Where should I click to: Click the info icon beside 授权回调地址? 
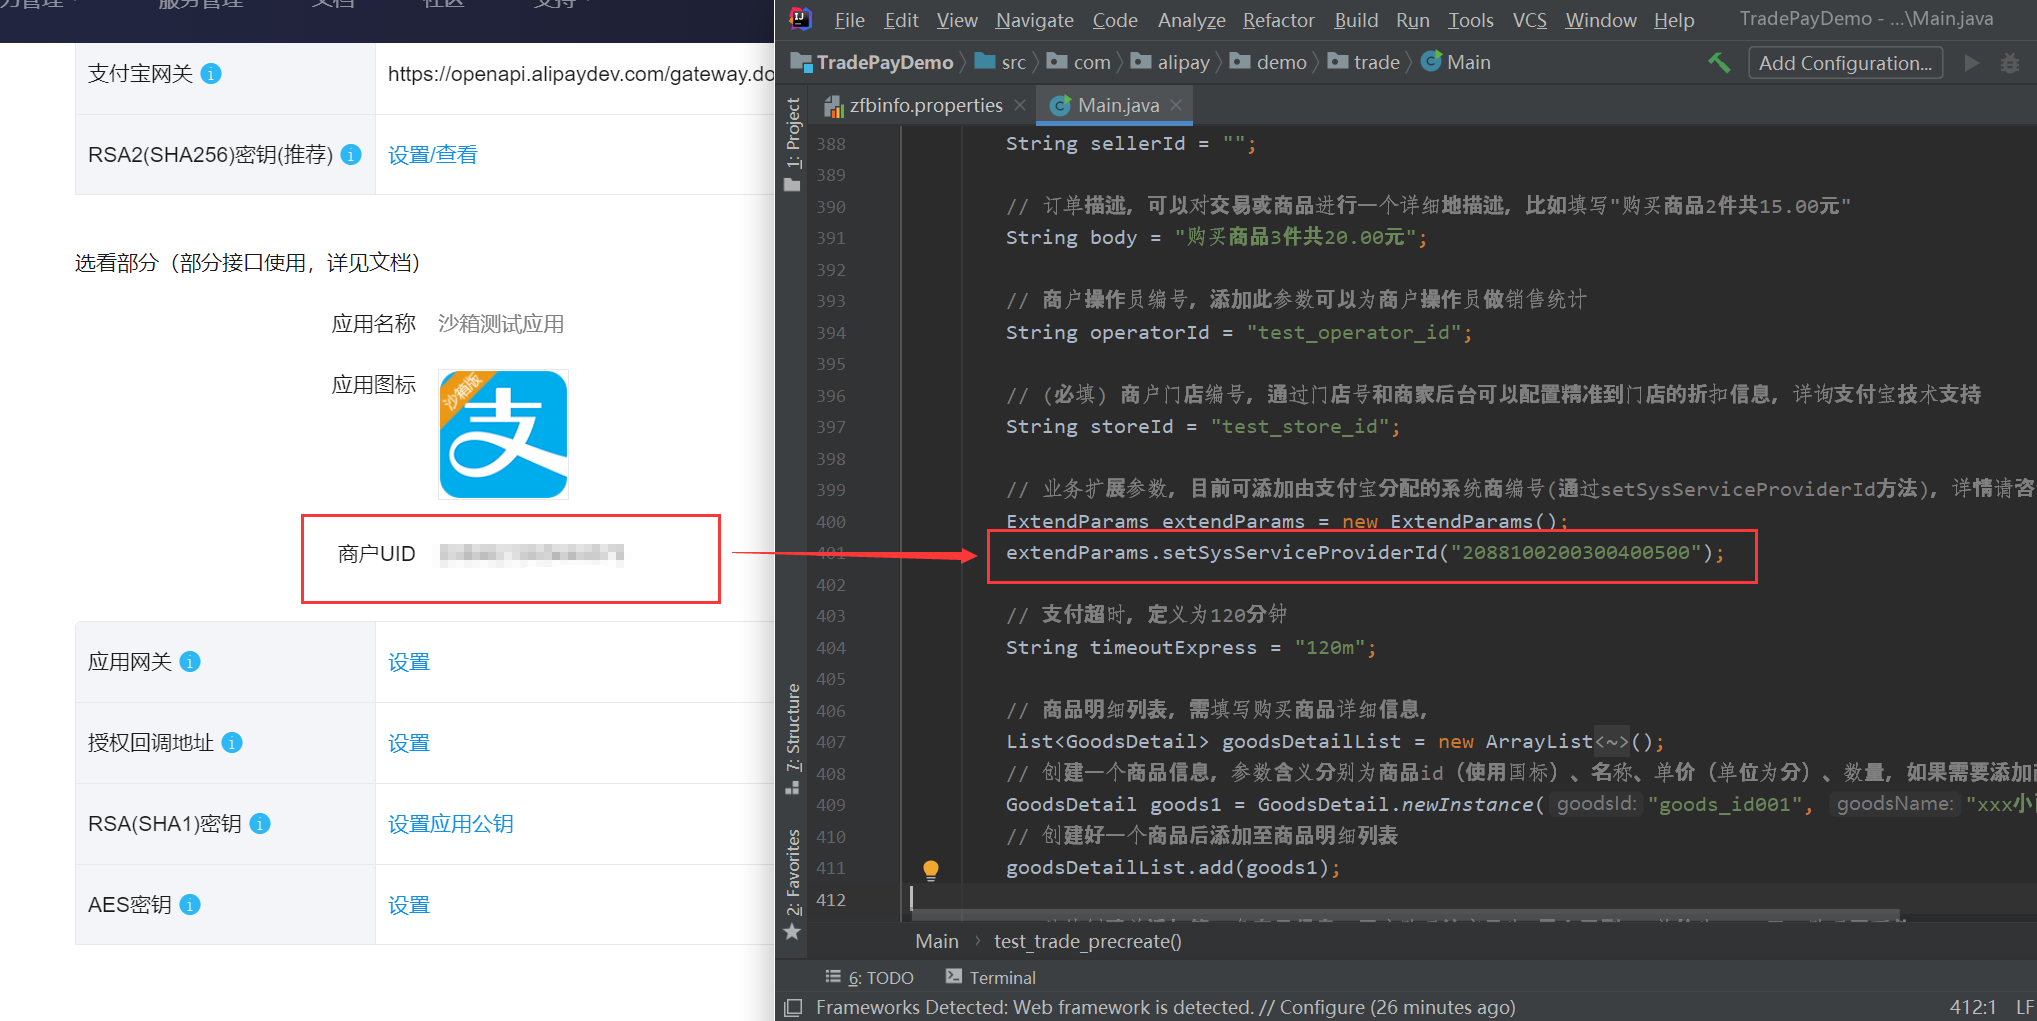pyautogui.click(x=232, y=743)
